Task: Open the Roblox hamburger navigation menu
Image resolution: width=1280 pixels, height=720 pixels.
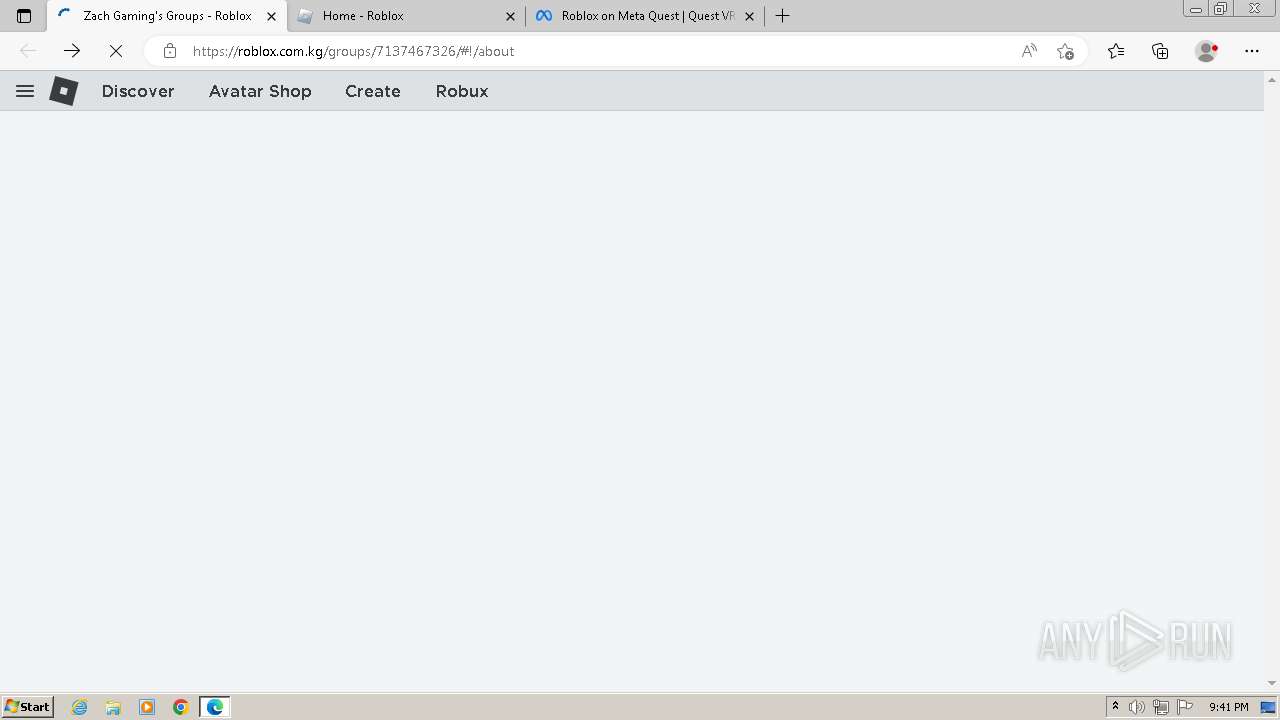Action: (25, 91)
